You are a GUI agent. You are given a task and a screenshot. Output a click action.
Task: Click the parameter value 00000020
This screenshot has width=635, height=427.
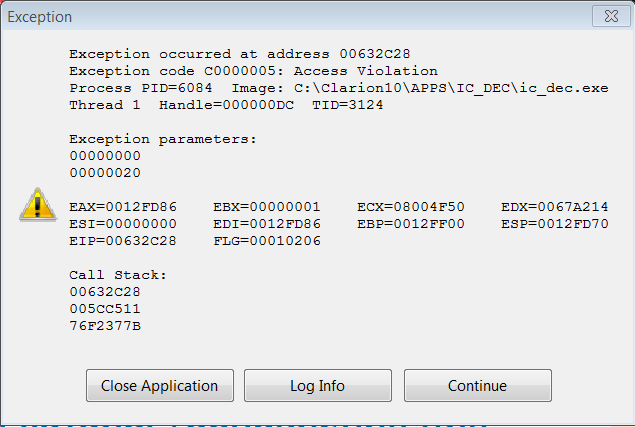tap(105, 173)
